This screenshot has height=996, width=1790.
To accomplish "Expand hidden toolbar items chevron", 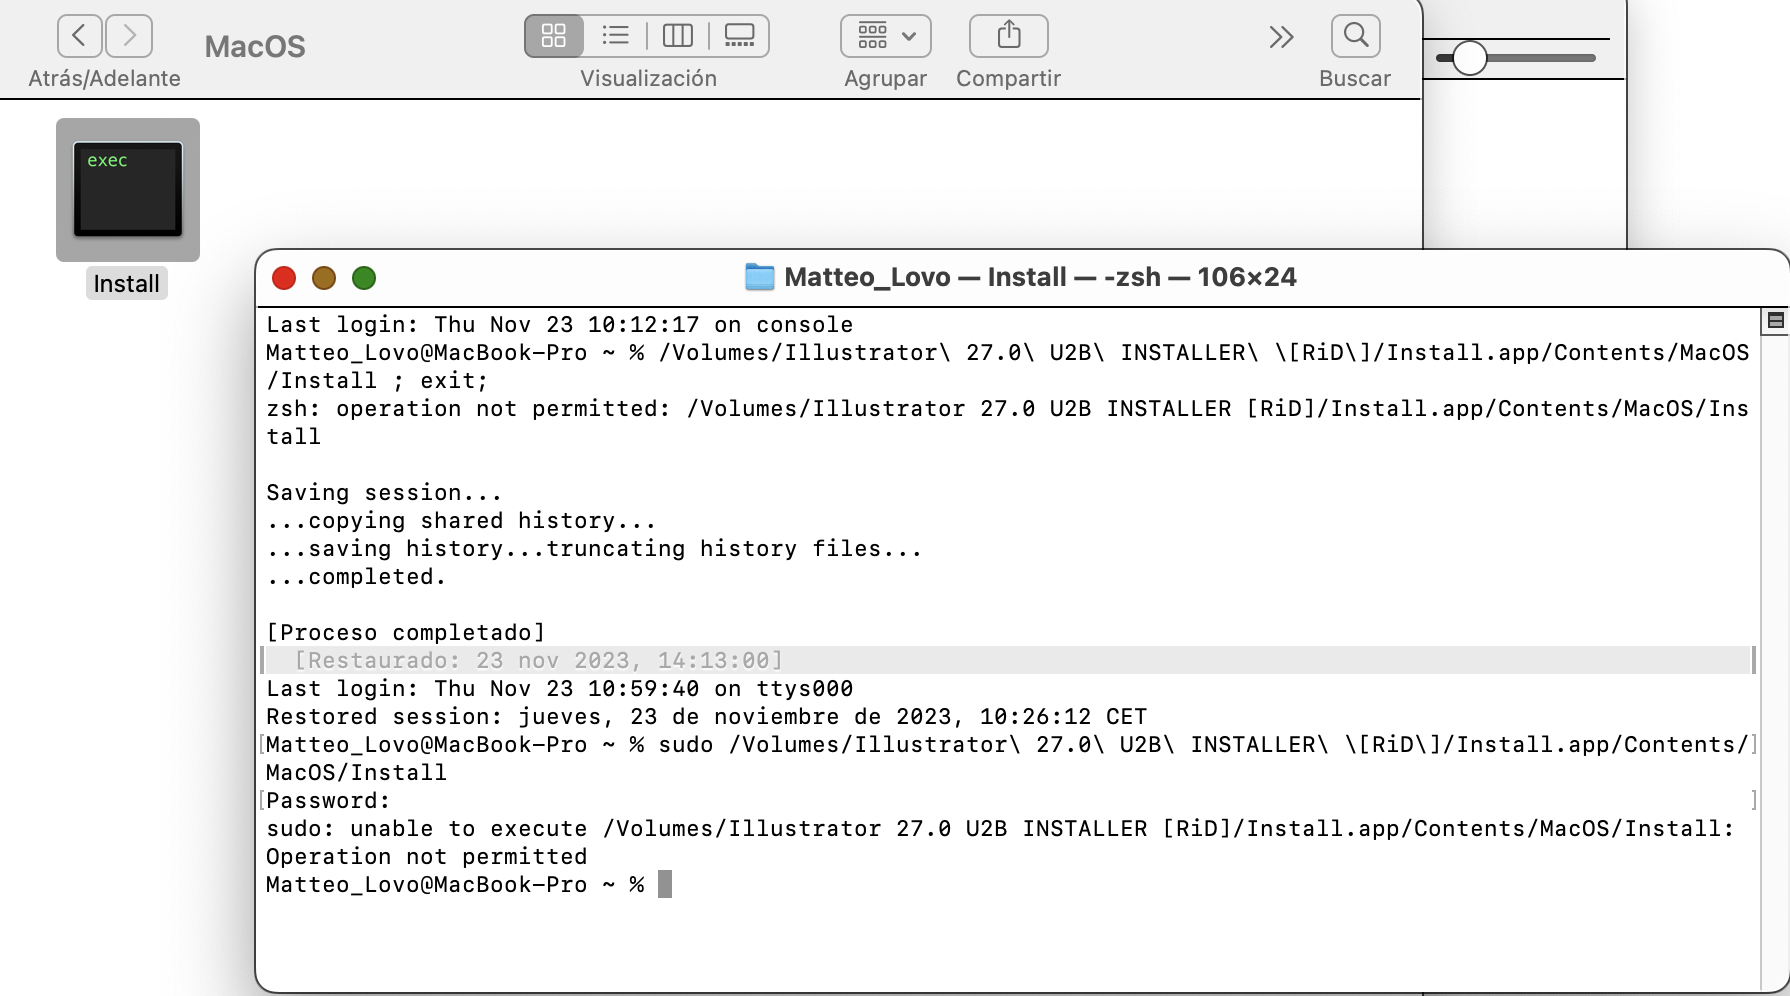I will point(1281,37).
